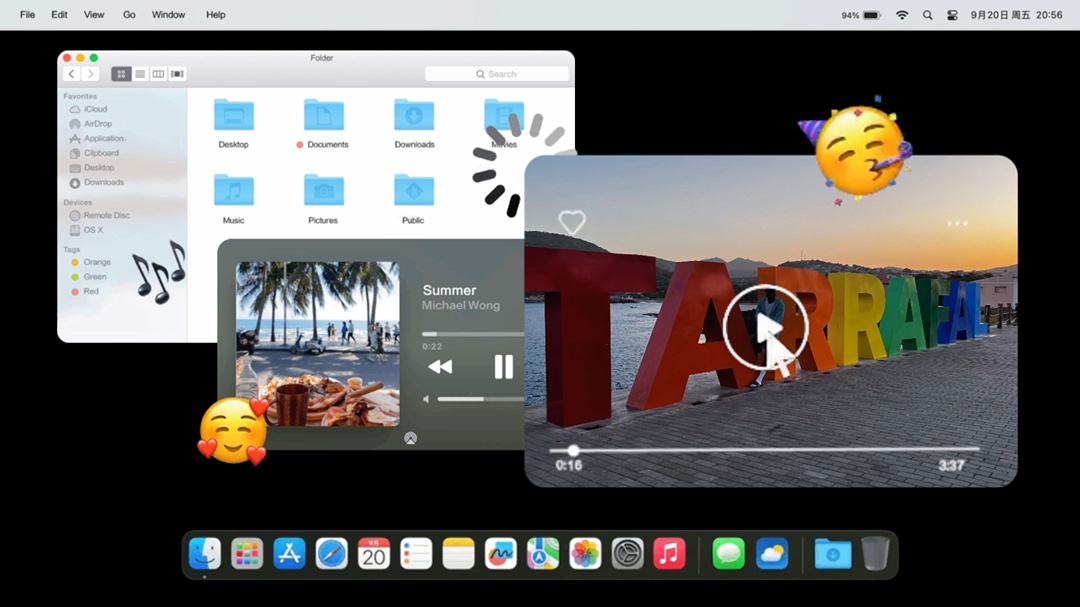
Task: Go back in the Folder window
Action: click(72, 74)
